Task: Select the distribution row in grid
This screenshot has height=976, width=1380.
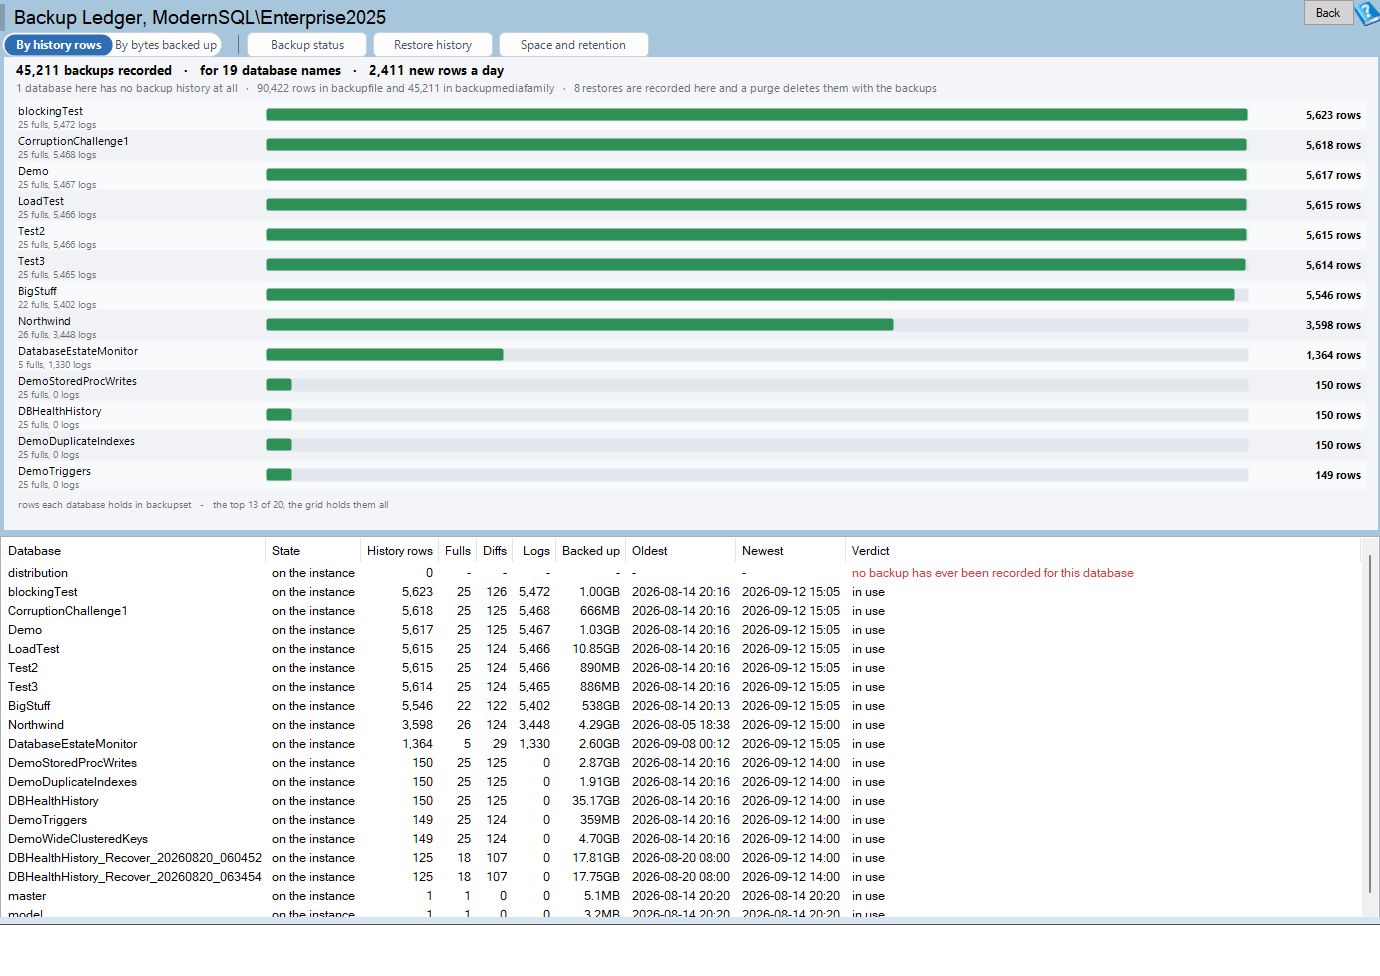Action: (x=680, y=573)
